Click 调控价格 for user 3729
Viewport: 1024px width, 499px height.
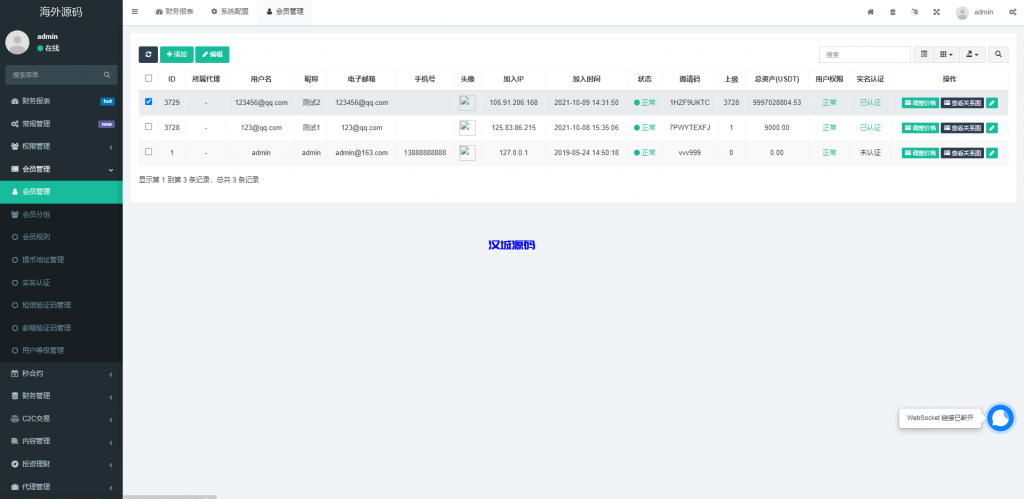point(920,103)
